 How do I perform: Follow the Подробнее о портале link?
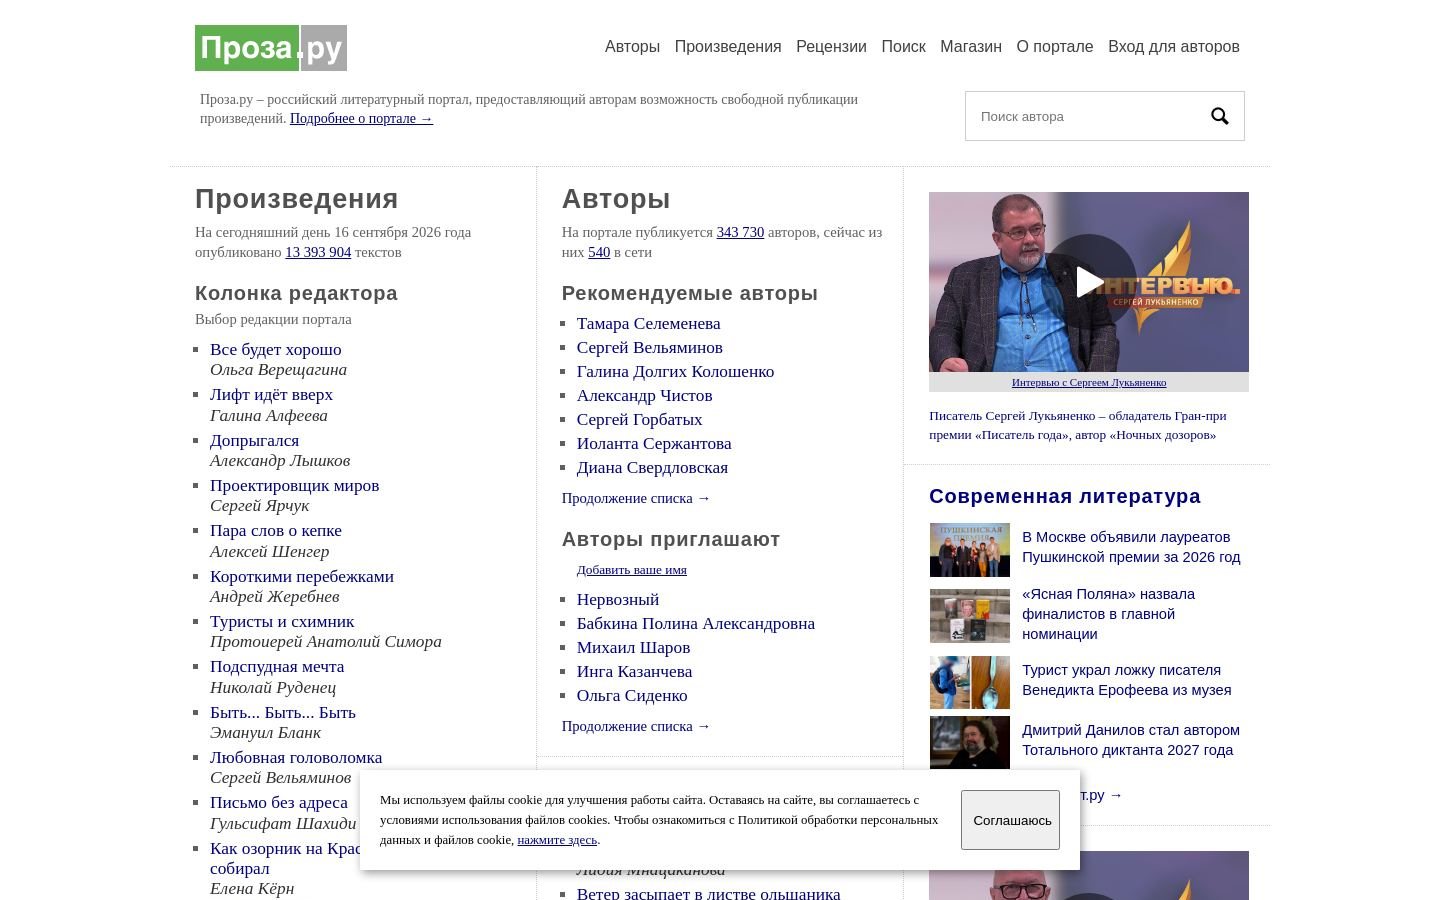pyautogui.click(x=361, y=118)
